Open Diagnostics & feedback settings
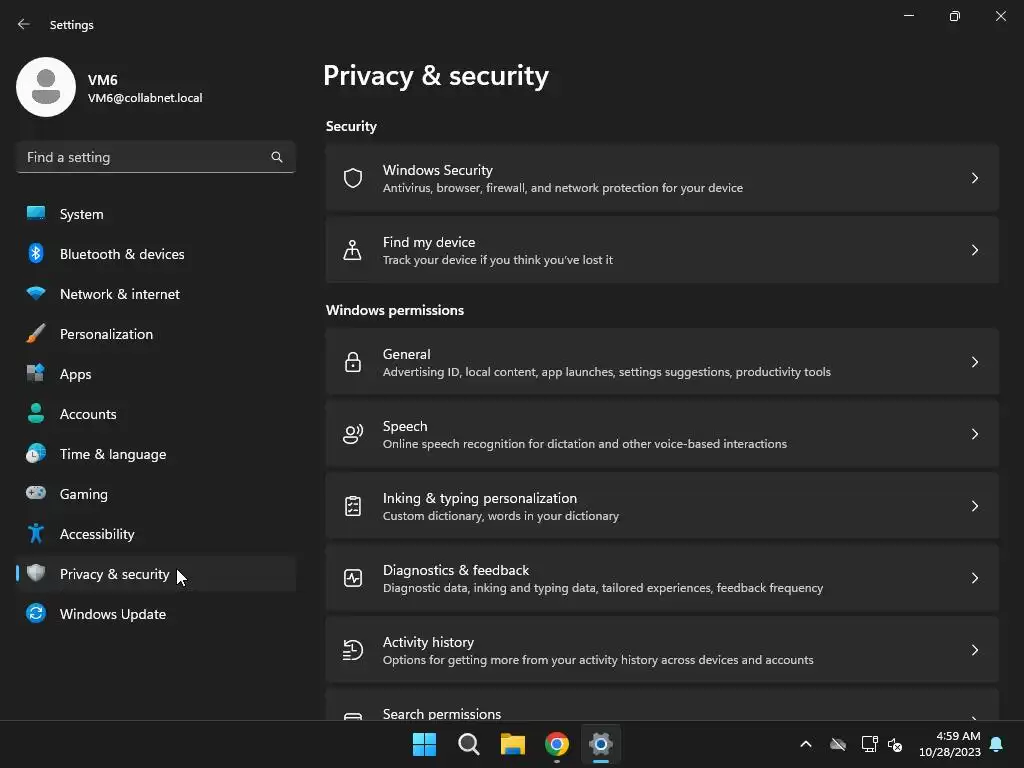Image resolution: width=1024 pixels, height=768 pixels. click(x=662, y=578)
